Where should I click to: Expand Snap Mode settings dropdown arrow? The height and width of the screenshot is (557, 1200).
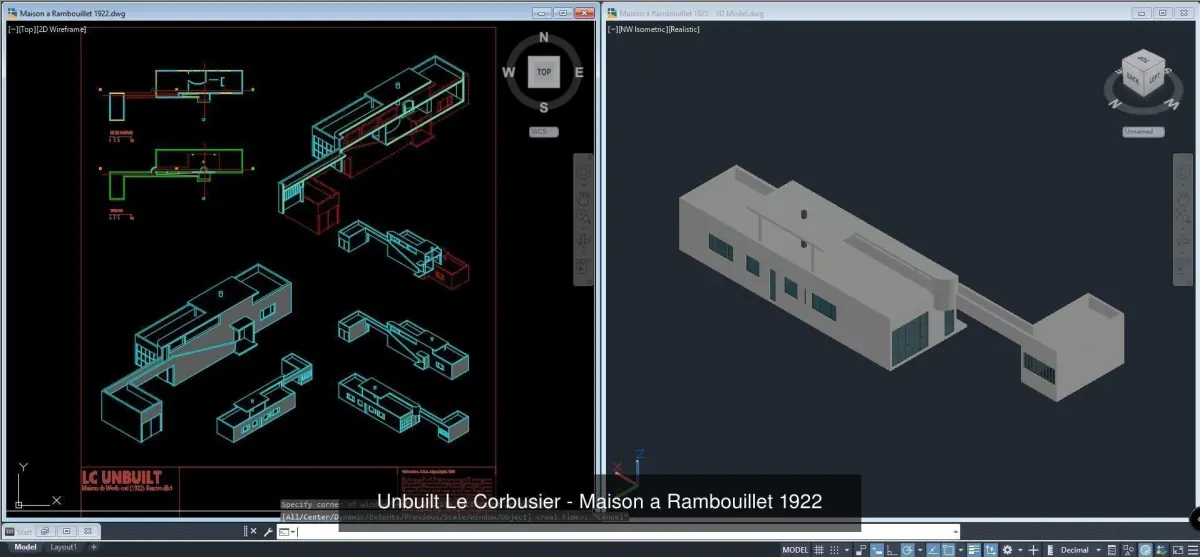(x=846, y=549)
